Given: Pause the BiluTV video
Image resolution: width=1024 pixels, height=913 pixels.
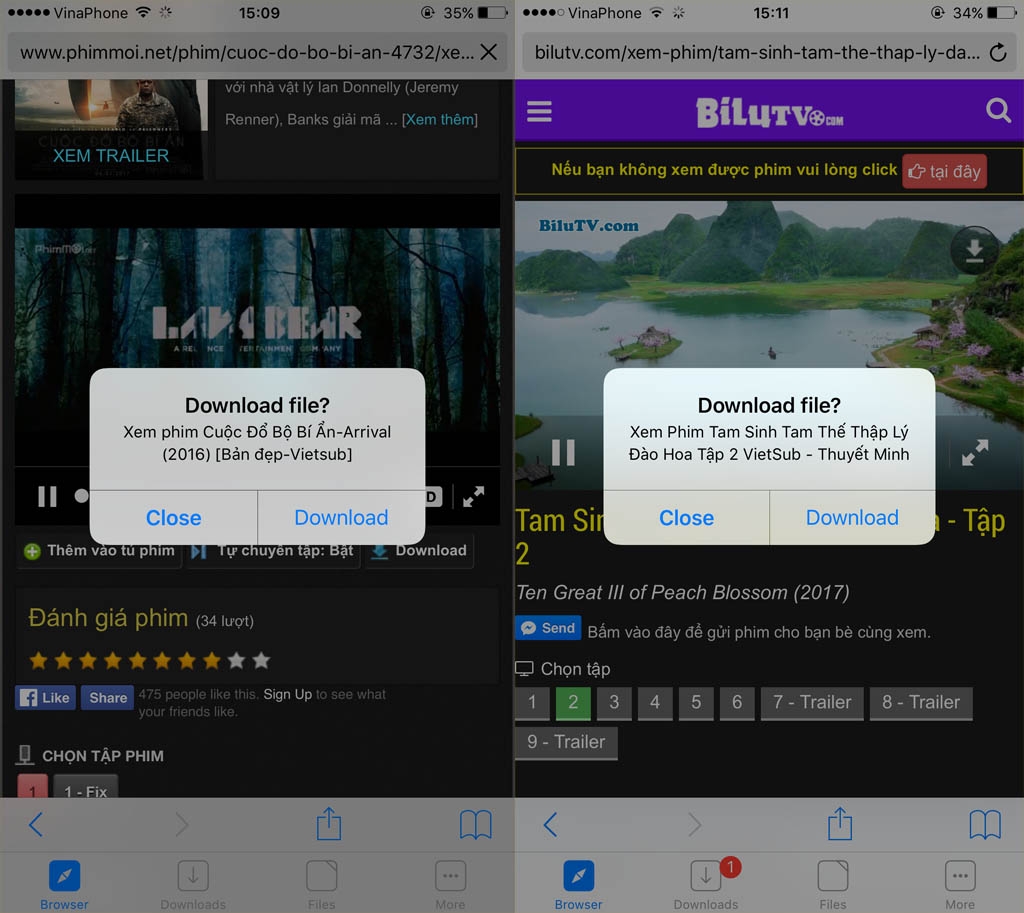Looking at the screenshot, I should [563, 452].
